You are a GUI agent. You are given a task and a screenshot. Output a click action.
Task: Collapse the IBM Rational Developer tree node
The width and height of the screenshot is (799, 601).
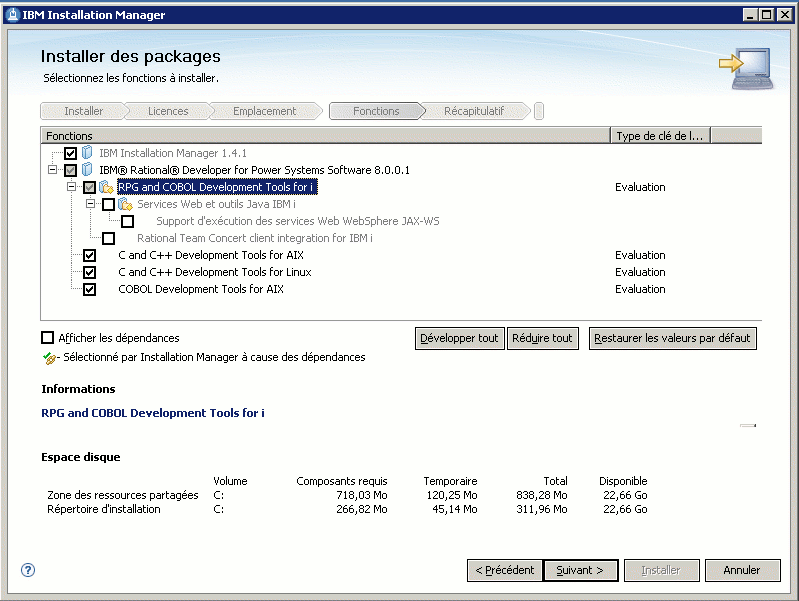[x=53, y=170]
